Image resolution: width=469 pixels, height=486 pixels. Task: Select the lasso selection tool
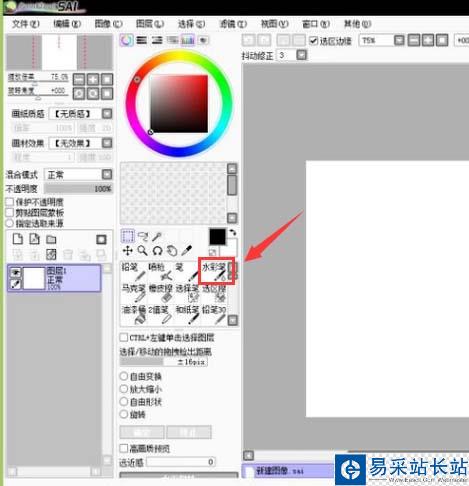coord(143,236)
